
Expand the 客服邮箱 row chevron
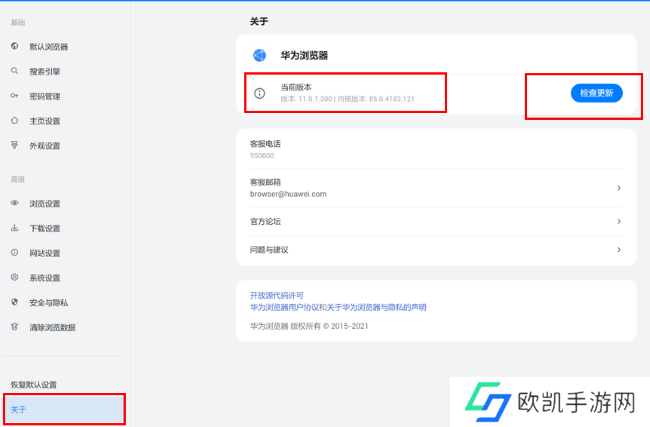point(619,188)
